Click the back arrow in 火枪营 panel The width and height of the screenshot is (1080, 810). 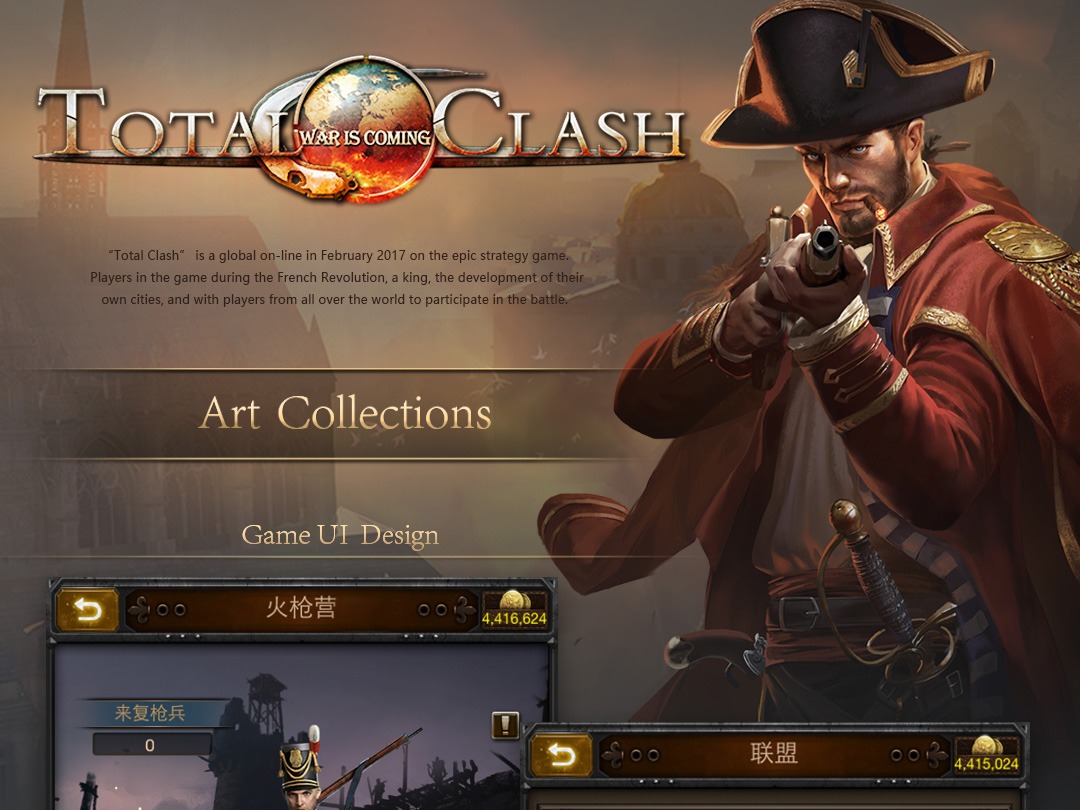(87, 610)
